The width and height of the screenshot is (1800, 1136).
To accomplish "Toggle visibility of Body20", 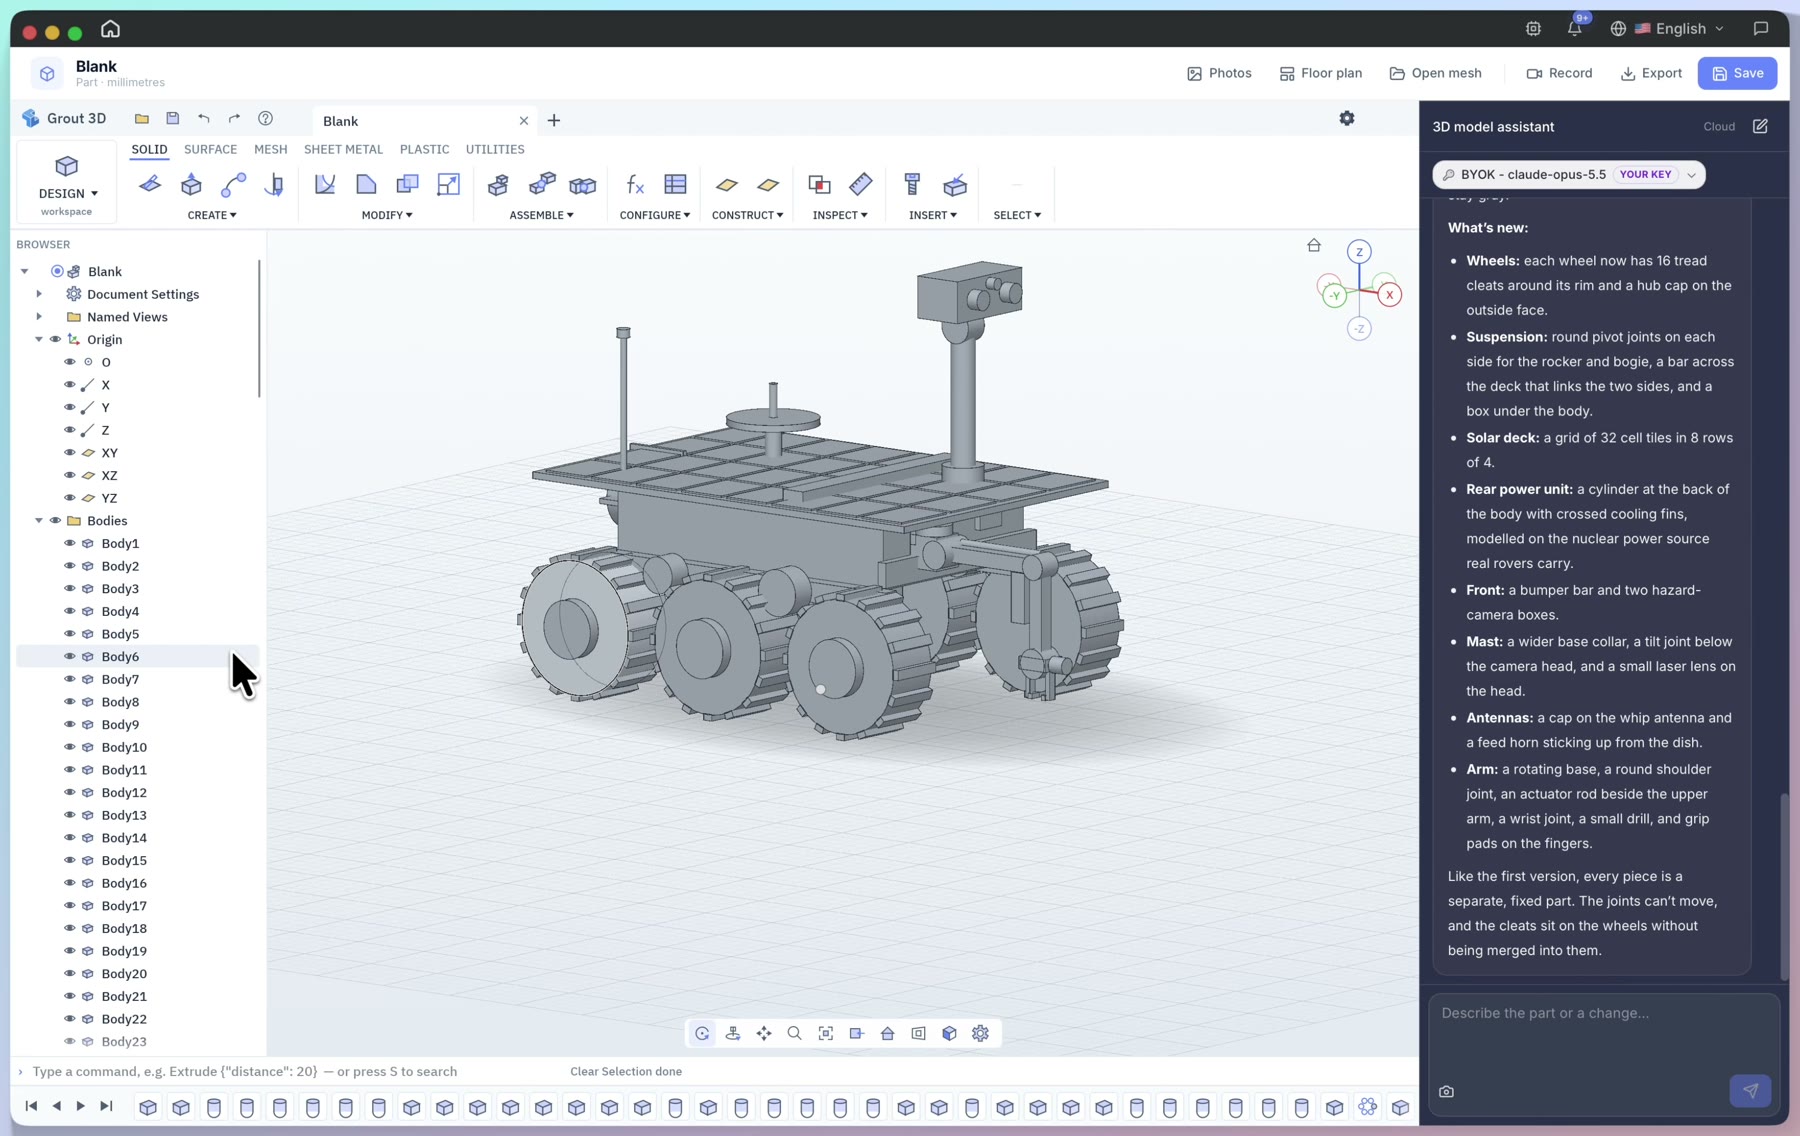I will click(69, 973).
